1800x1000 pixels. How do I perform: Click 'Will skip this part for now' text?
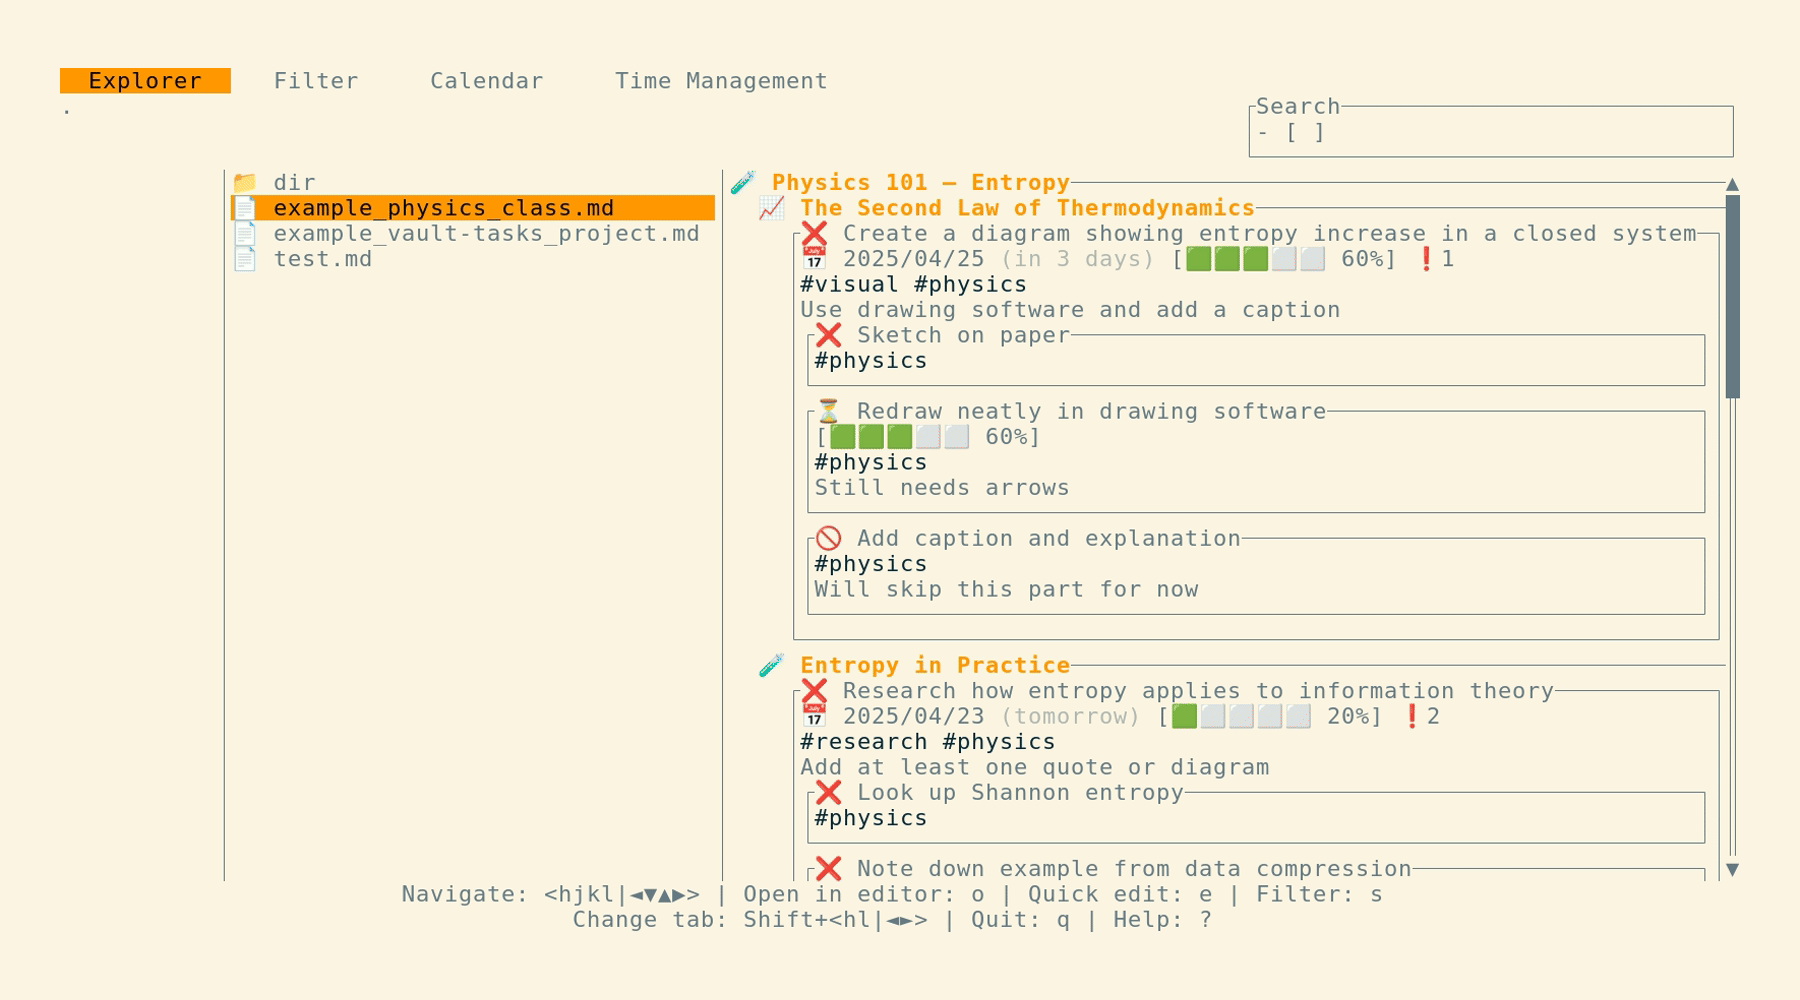pos(1006,590)
